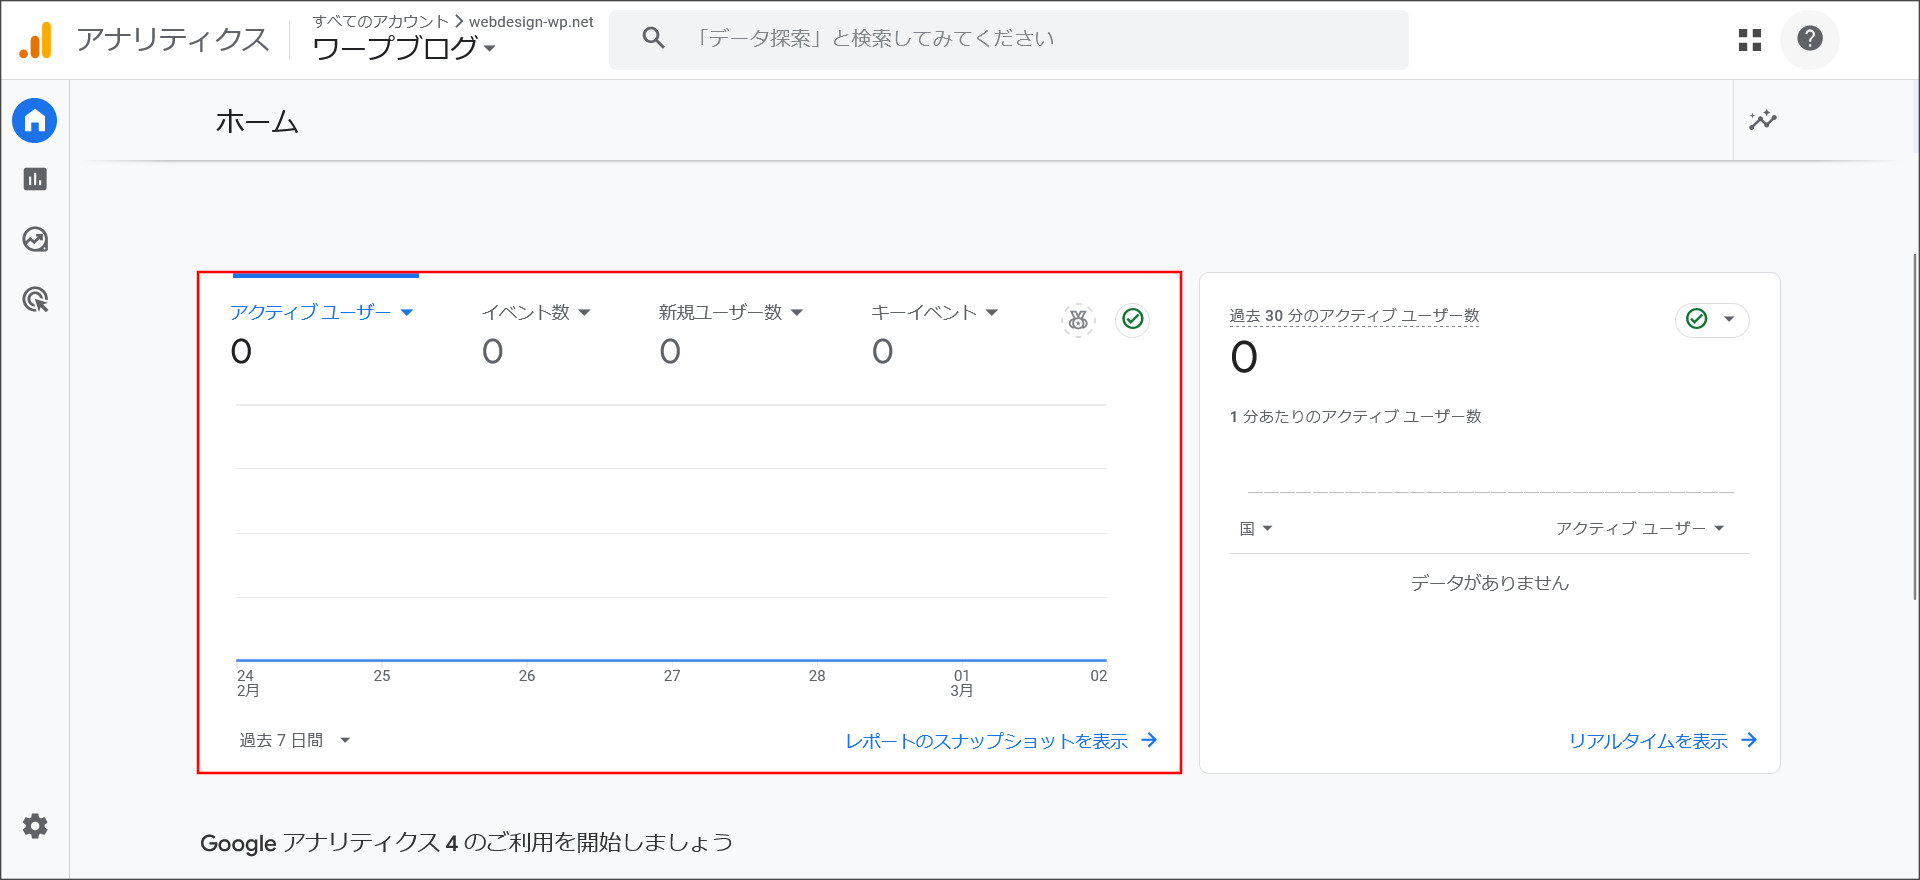The width and height of the screenshot is (1920, 880).
Task: Click the arrow icon beside レポートのスナップショットを表示
Action: click(1149, 740)
